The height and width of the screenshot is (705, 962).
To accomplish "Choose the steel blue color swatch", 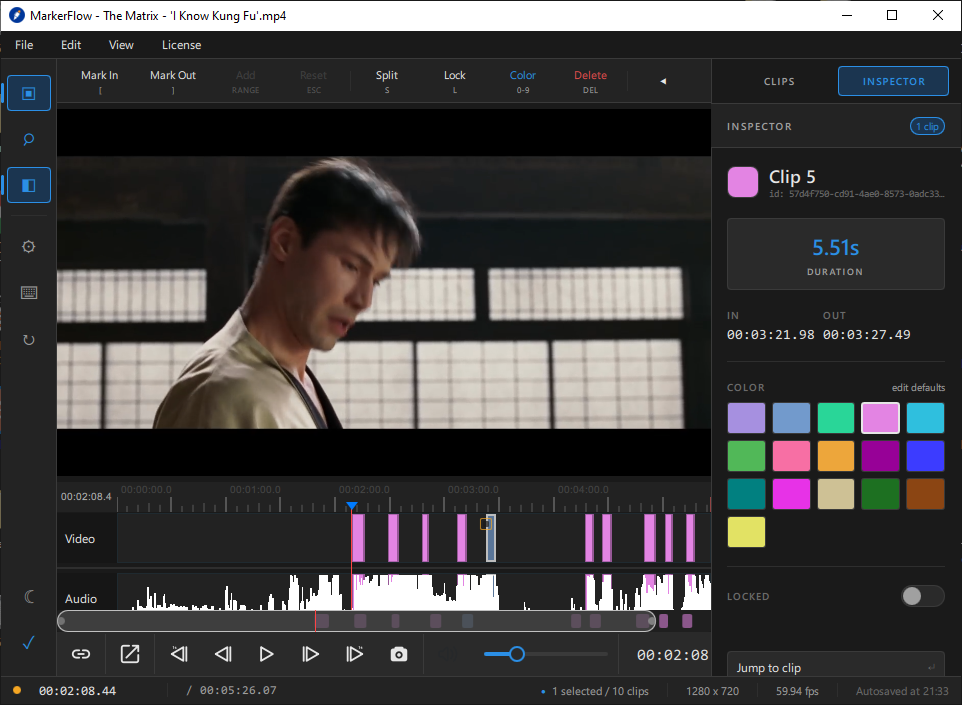I will pos(791,418).
